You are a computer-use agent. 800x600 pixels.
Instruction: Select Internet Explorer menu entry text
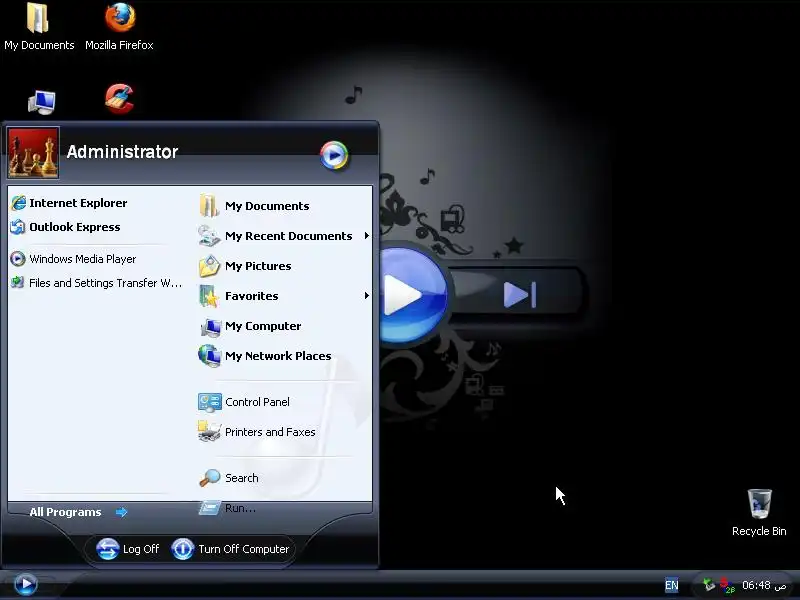point(78,203)
